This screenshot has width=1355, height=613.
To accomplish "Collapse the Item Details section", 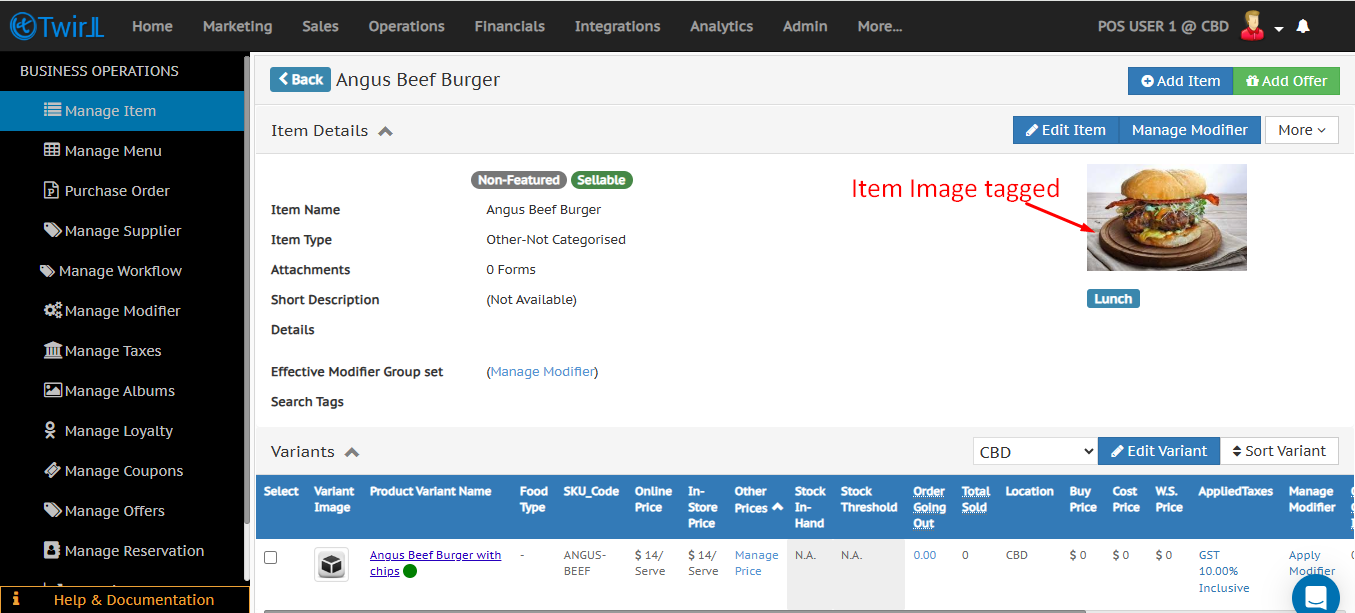I will (x=388, y=129).
